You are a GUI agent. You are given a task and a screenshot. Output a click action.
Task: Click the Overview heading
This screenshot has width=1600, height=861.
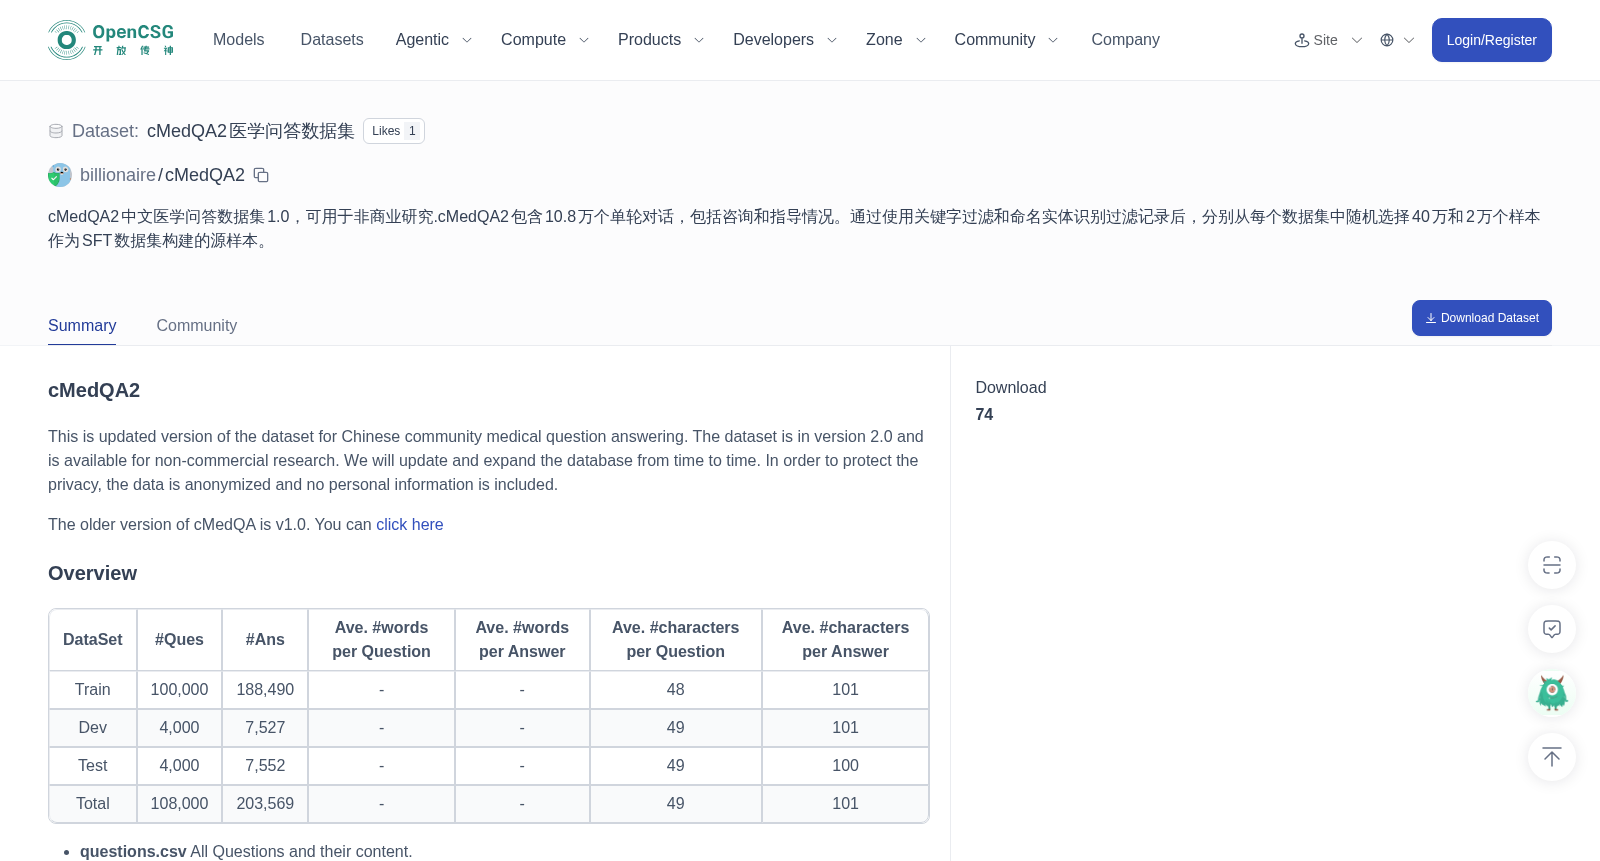(93, 573)
